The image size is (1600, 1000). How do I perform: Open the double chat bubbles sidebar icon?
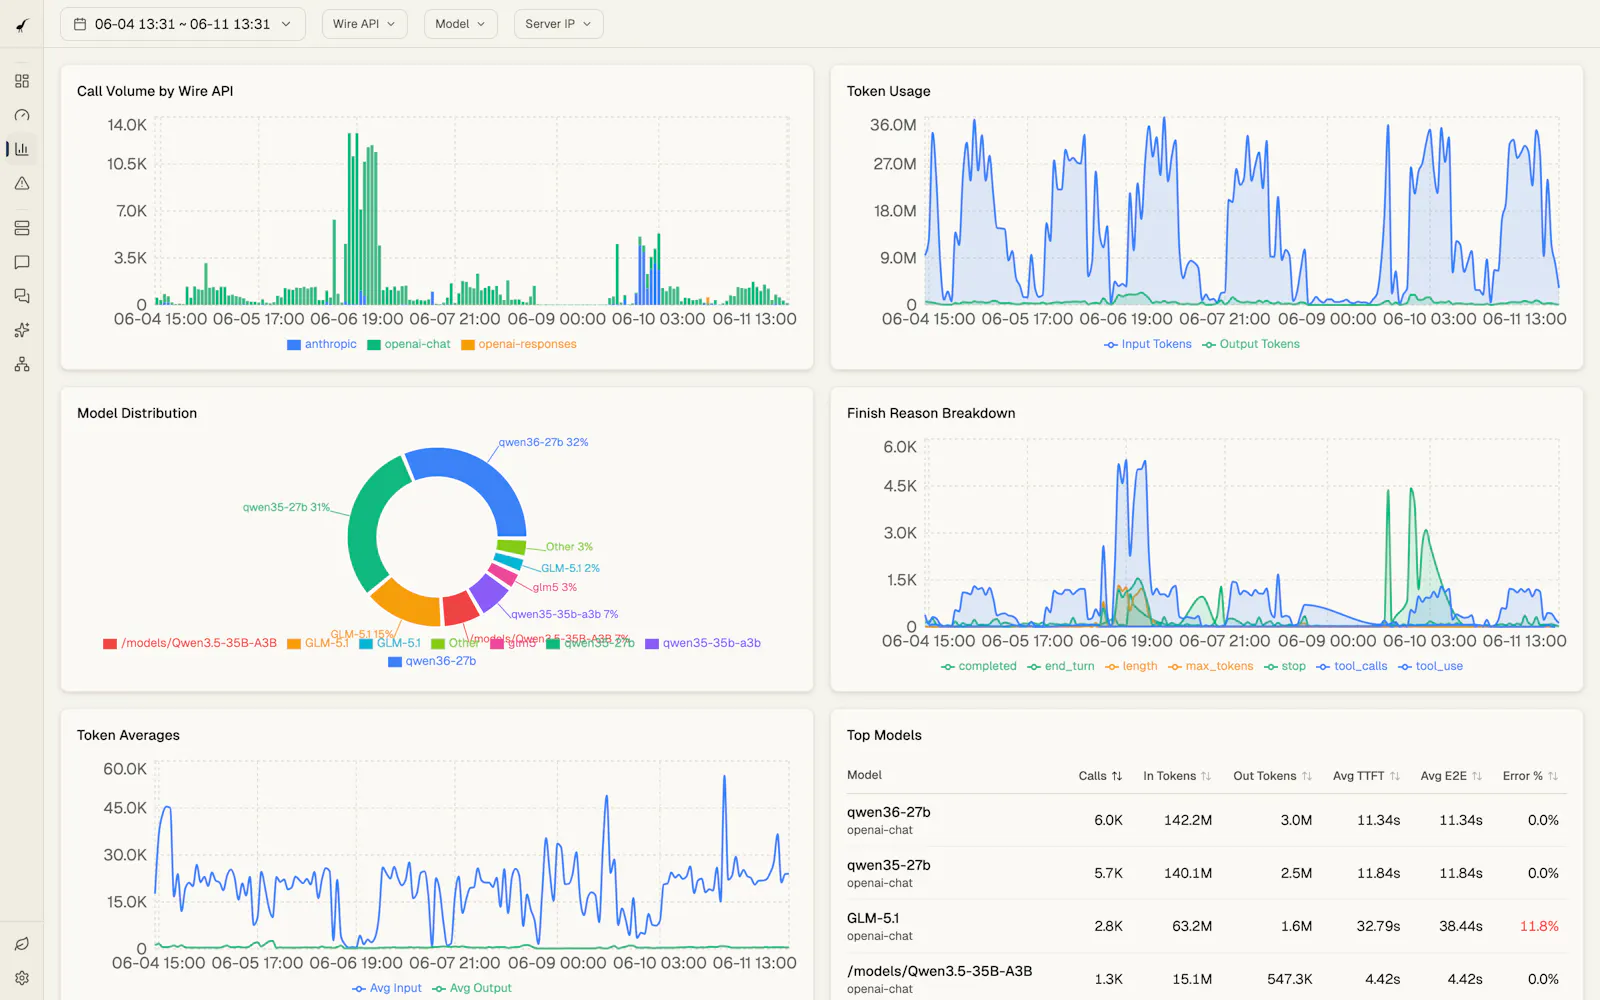tap(22, 296)
